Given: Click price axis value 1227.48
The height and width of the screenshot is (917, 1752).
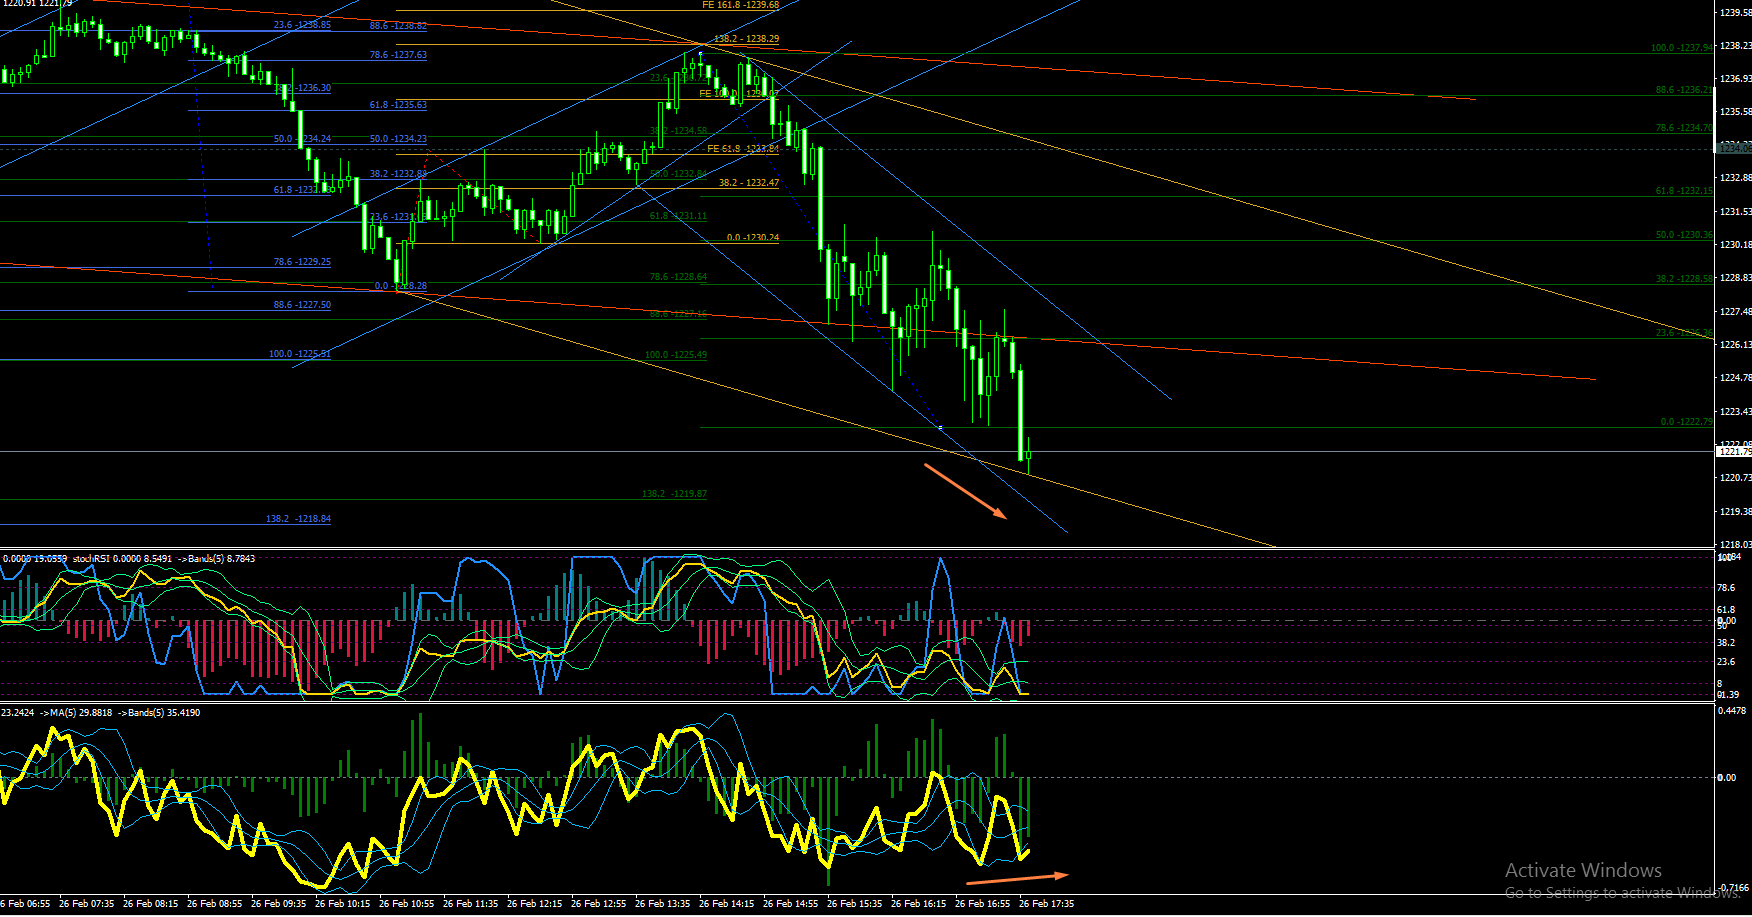Looking at the screenshot, I should (x=1735, y=312).
